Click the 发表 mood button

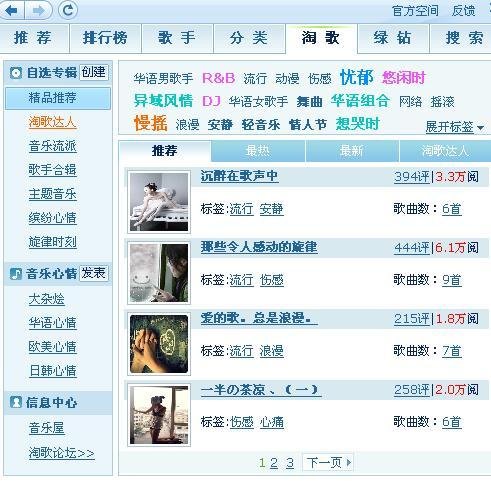[94, 273]
